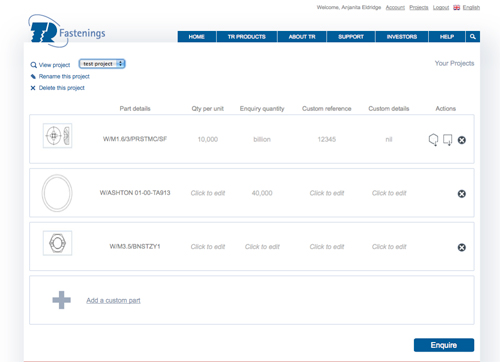Screen dimensions: 500x364
Task: Open the W/M3.5/BNSTZY1 nut thumbnail
Action: (x=57, y=243)
